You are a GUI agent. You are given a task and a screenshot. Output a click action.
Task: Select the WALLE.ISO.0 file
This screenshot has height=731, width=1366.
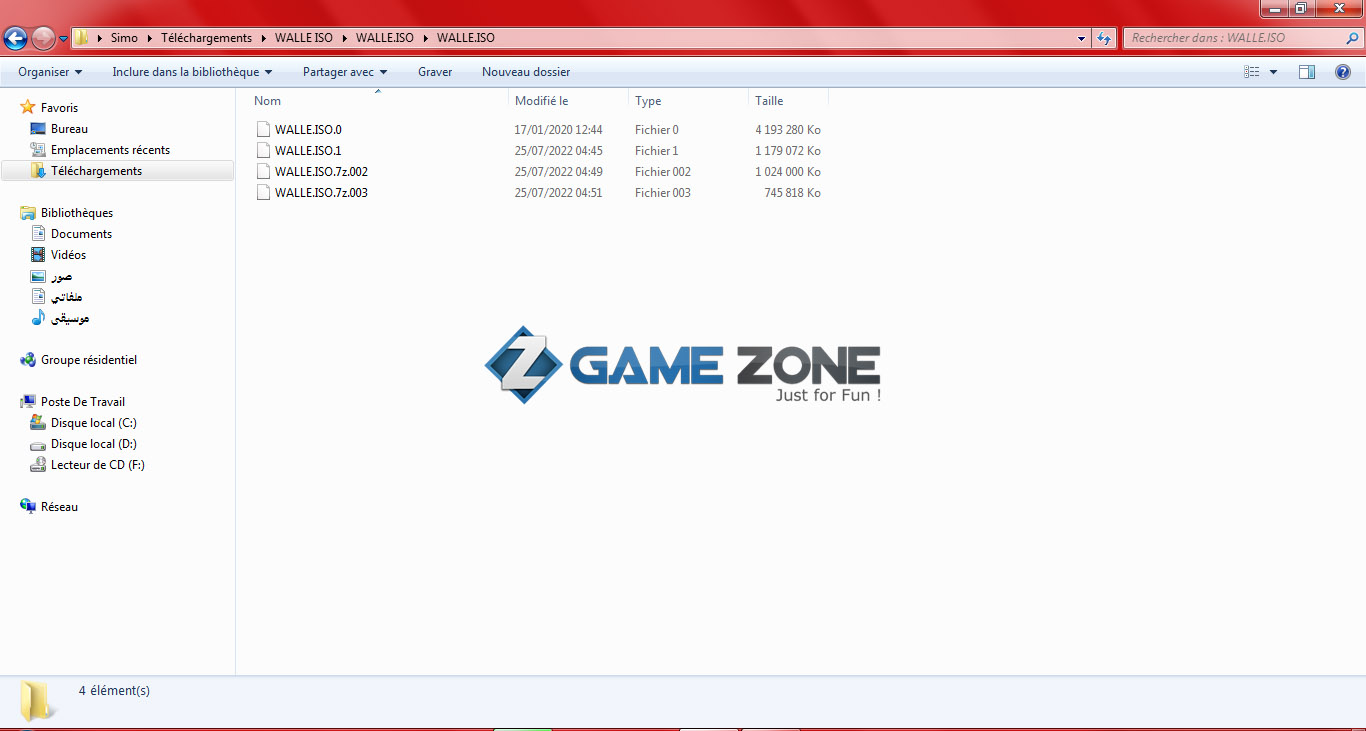click(308, 130)
